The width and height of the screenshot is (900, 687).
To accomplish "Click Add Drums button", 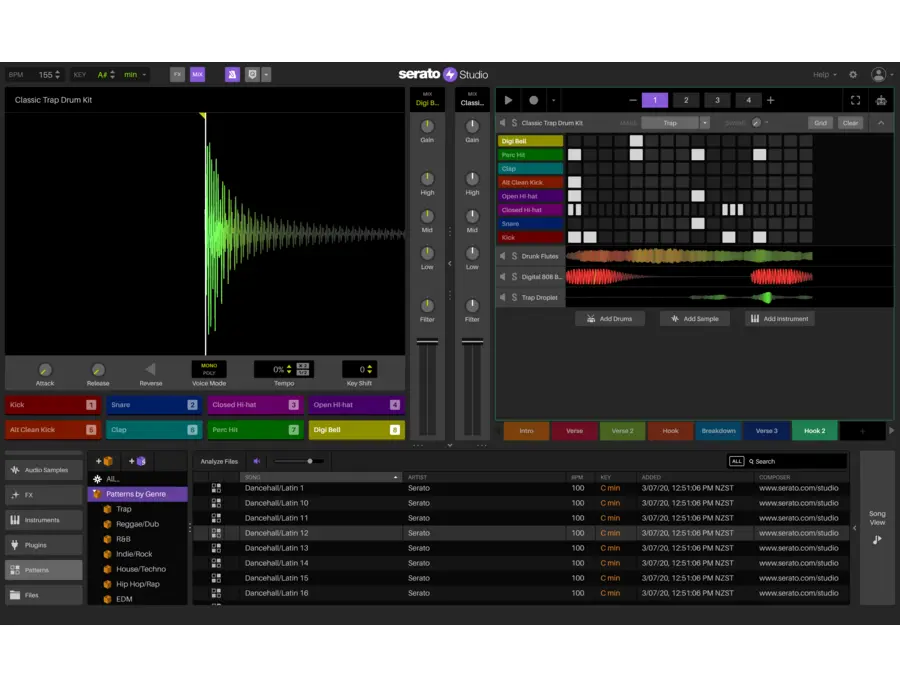I will (610, 319).
